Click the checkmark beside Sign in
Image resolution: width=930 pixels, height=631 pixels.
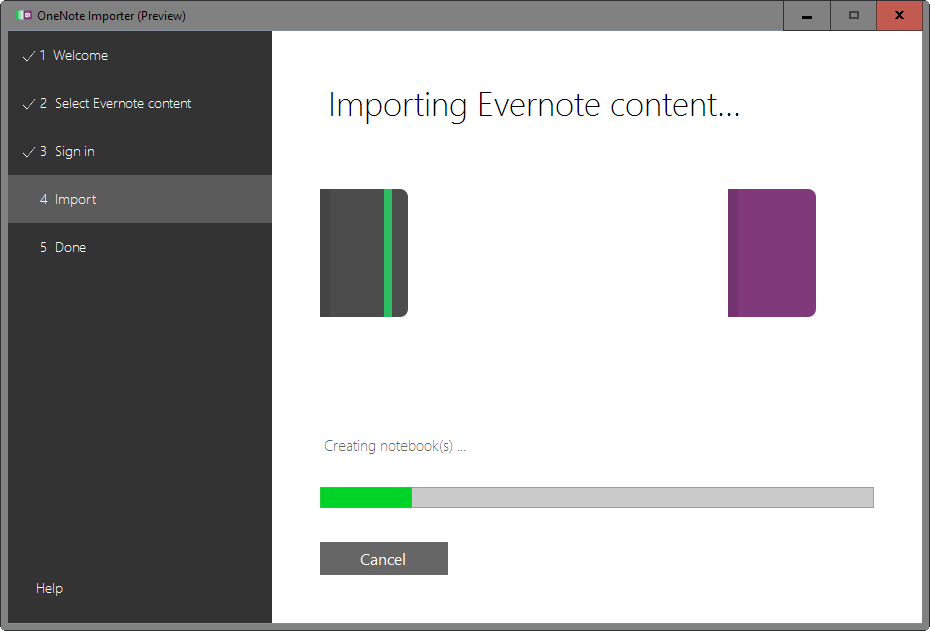28,152
